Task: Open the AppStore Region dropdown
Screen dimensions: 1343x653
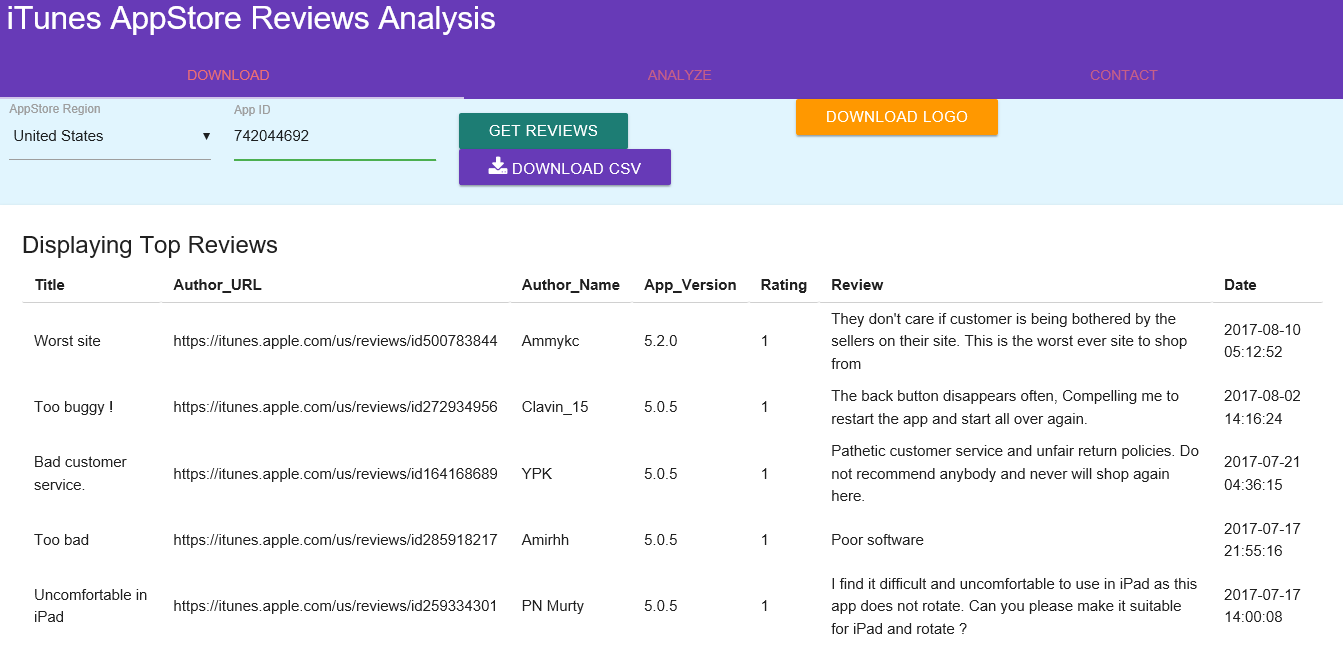Action: click(x=110, y=136)
